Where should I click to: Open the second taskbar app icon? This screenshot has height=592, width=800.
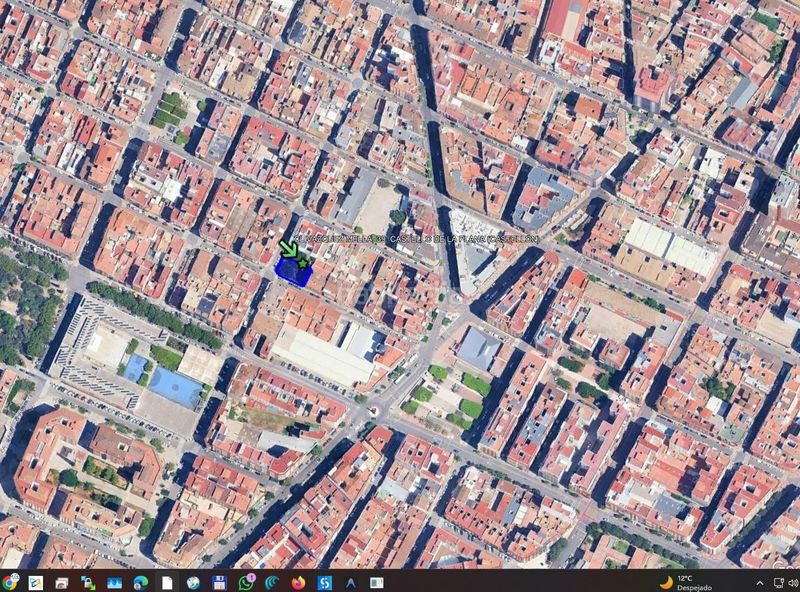pyautogui.click(x=36, y=583)
